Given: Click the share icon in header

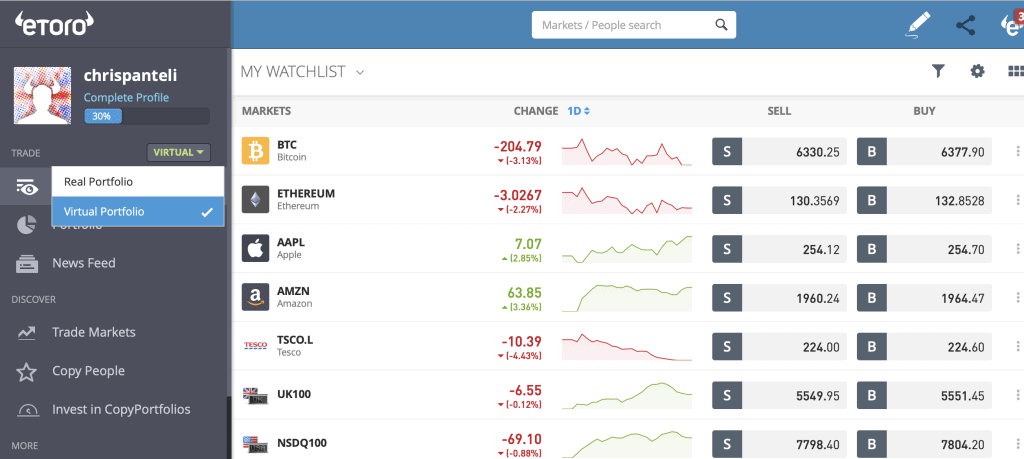Looking at the screenshot, I should click(x=965, y=25).
